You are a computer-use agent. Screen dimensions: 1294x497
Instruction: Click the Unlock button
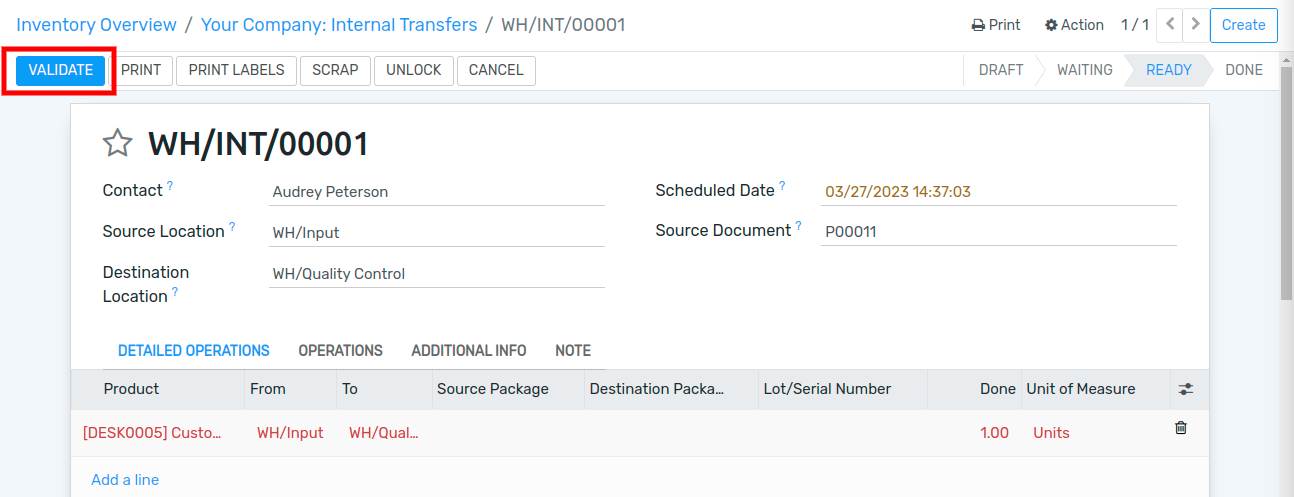(414, 70)
